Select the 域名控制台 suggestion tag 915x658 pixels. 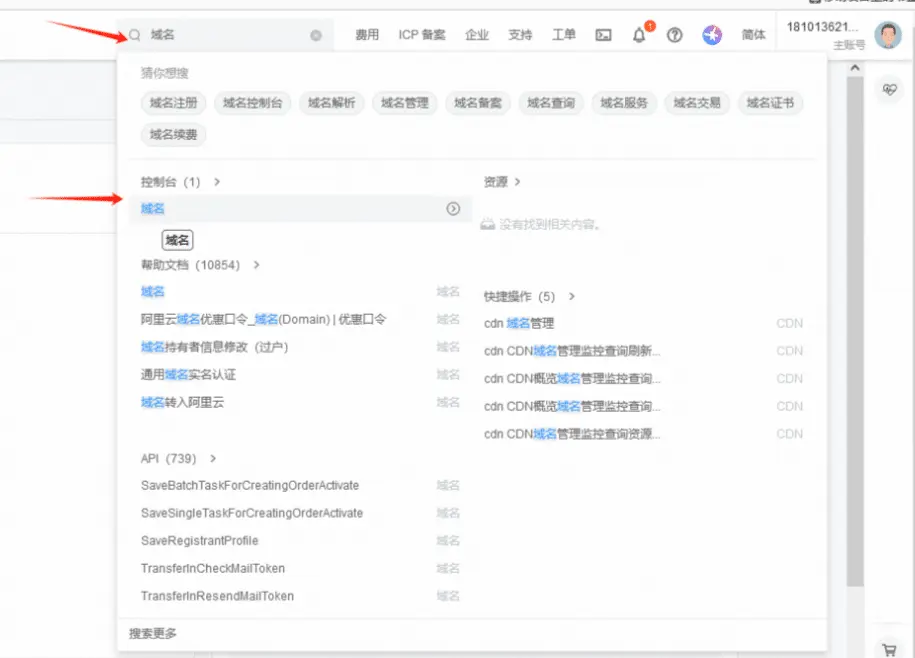(x=252, y=103)
